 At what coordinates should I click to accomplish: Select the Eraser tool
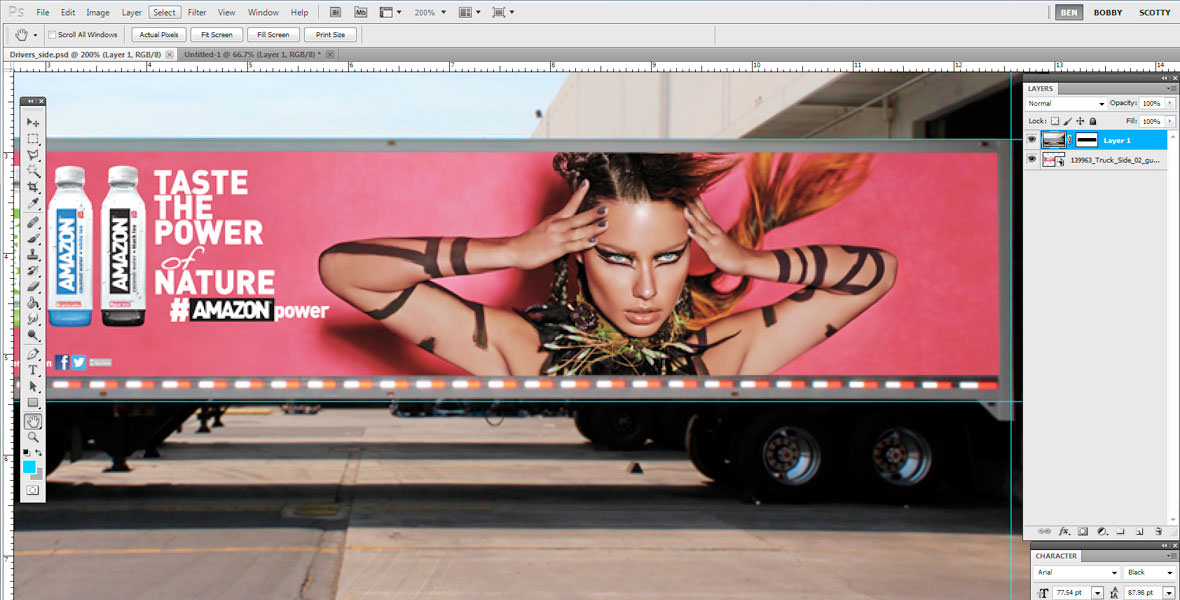click(x=33, y=287)
